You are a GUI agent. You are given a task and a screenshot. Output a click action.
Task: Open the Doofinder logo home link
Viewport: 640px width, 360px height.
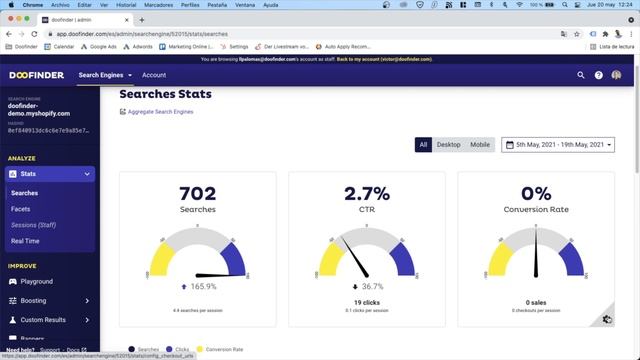(x=36, y=75)
